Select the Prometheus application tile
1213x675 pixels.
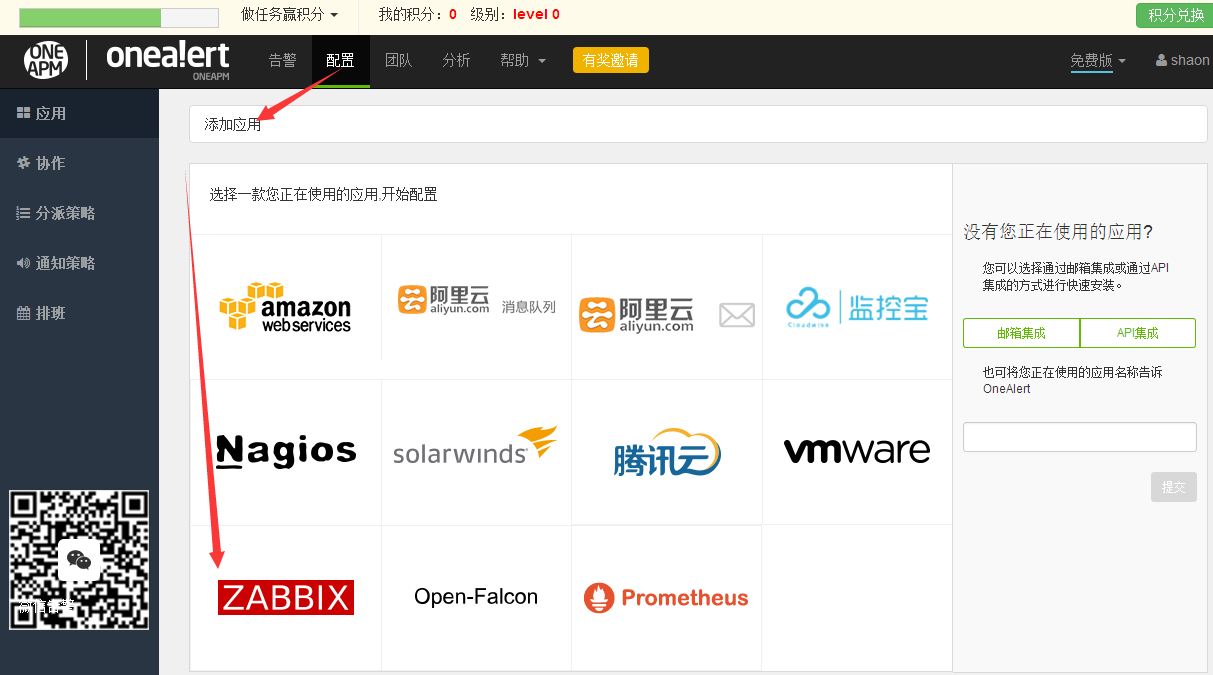(667, 598)
